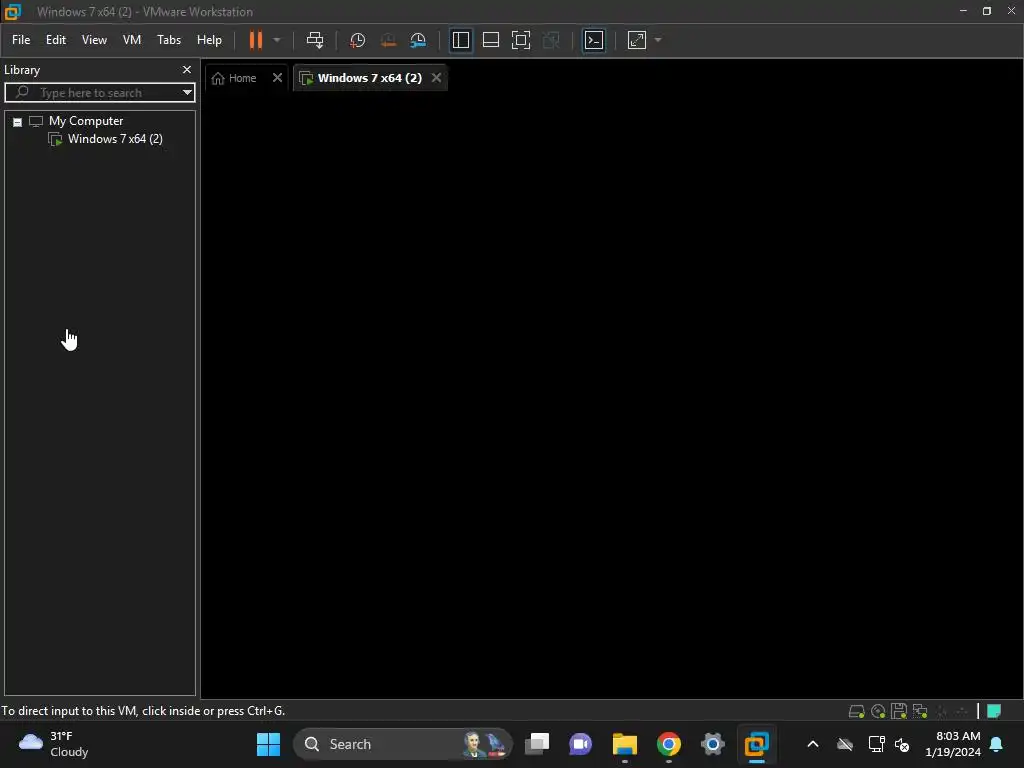Screen dimensions: 1024x768
Task: Click the CD/DVD drive status icon
Action: coord(878,711)
